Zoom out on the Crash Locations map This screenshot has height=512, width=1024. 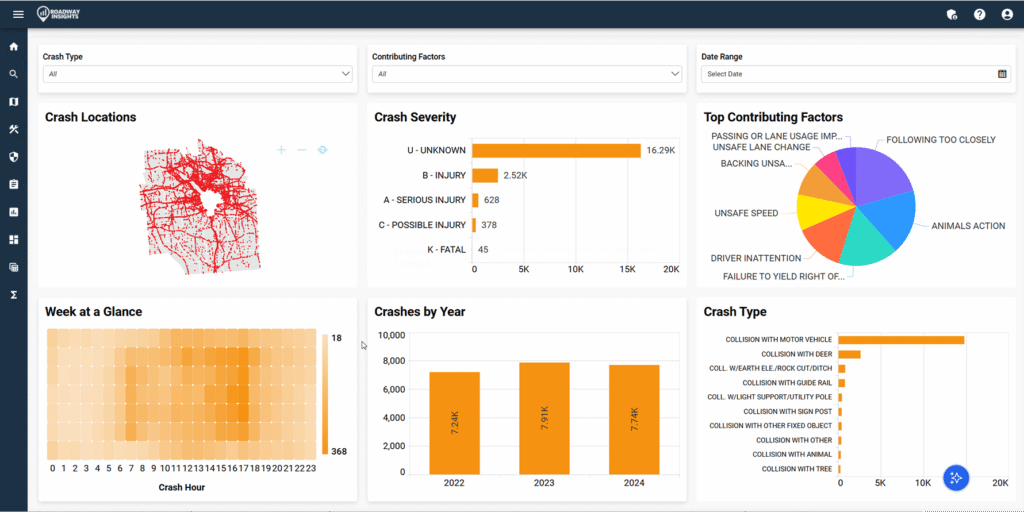pos(301,150)
